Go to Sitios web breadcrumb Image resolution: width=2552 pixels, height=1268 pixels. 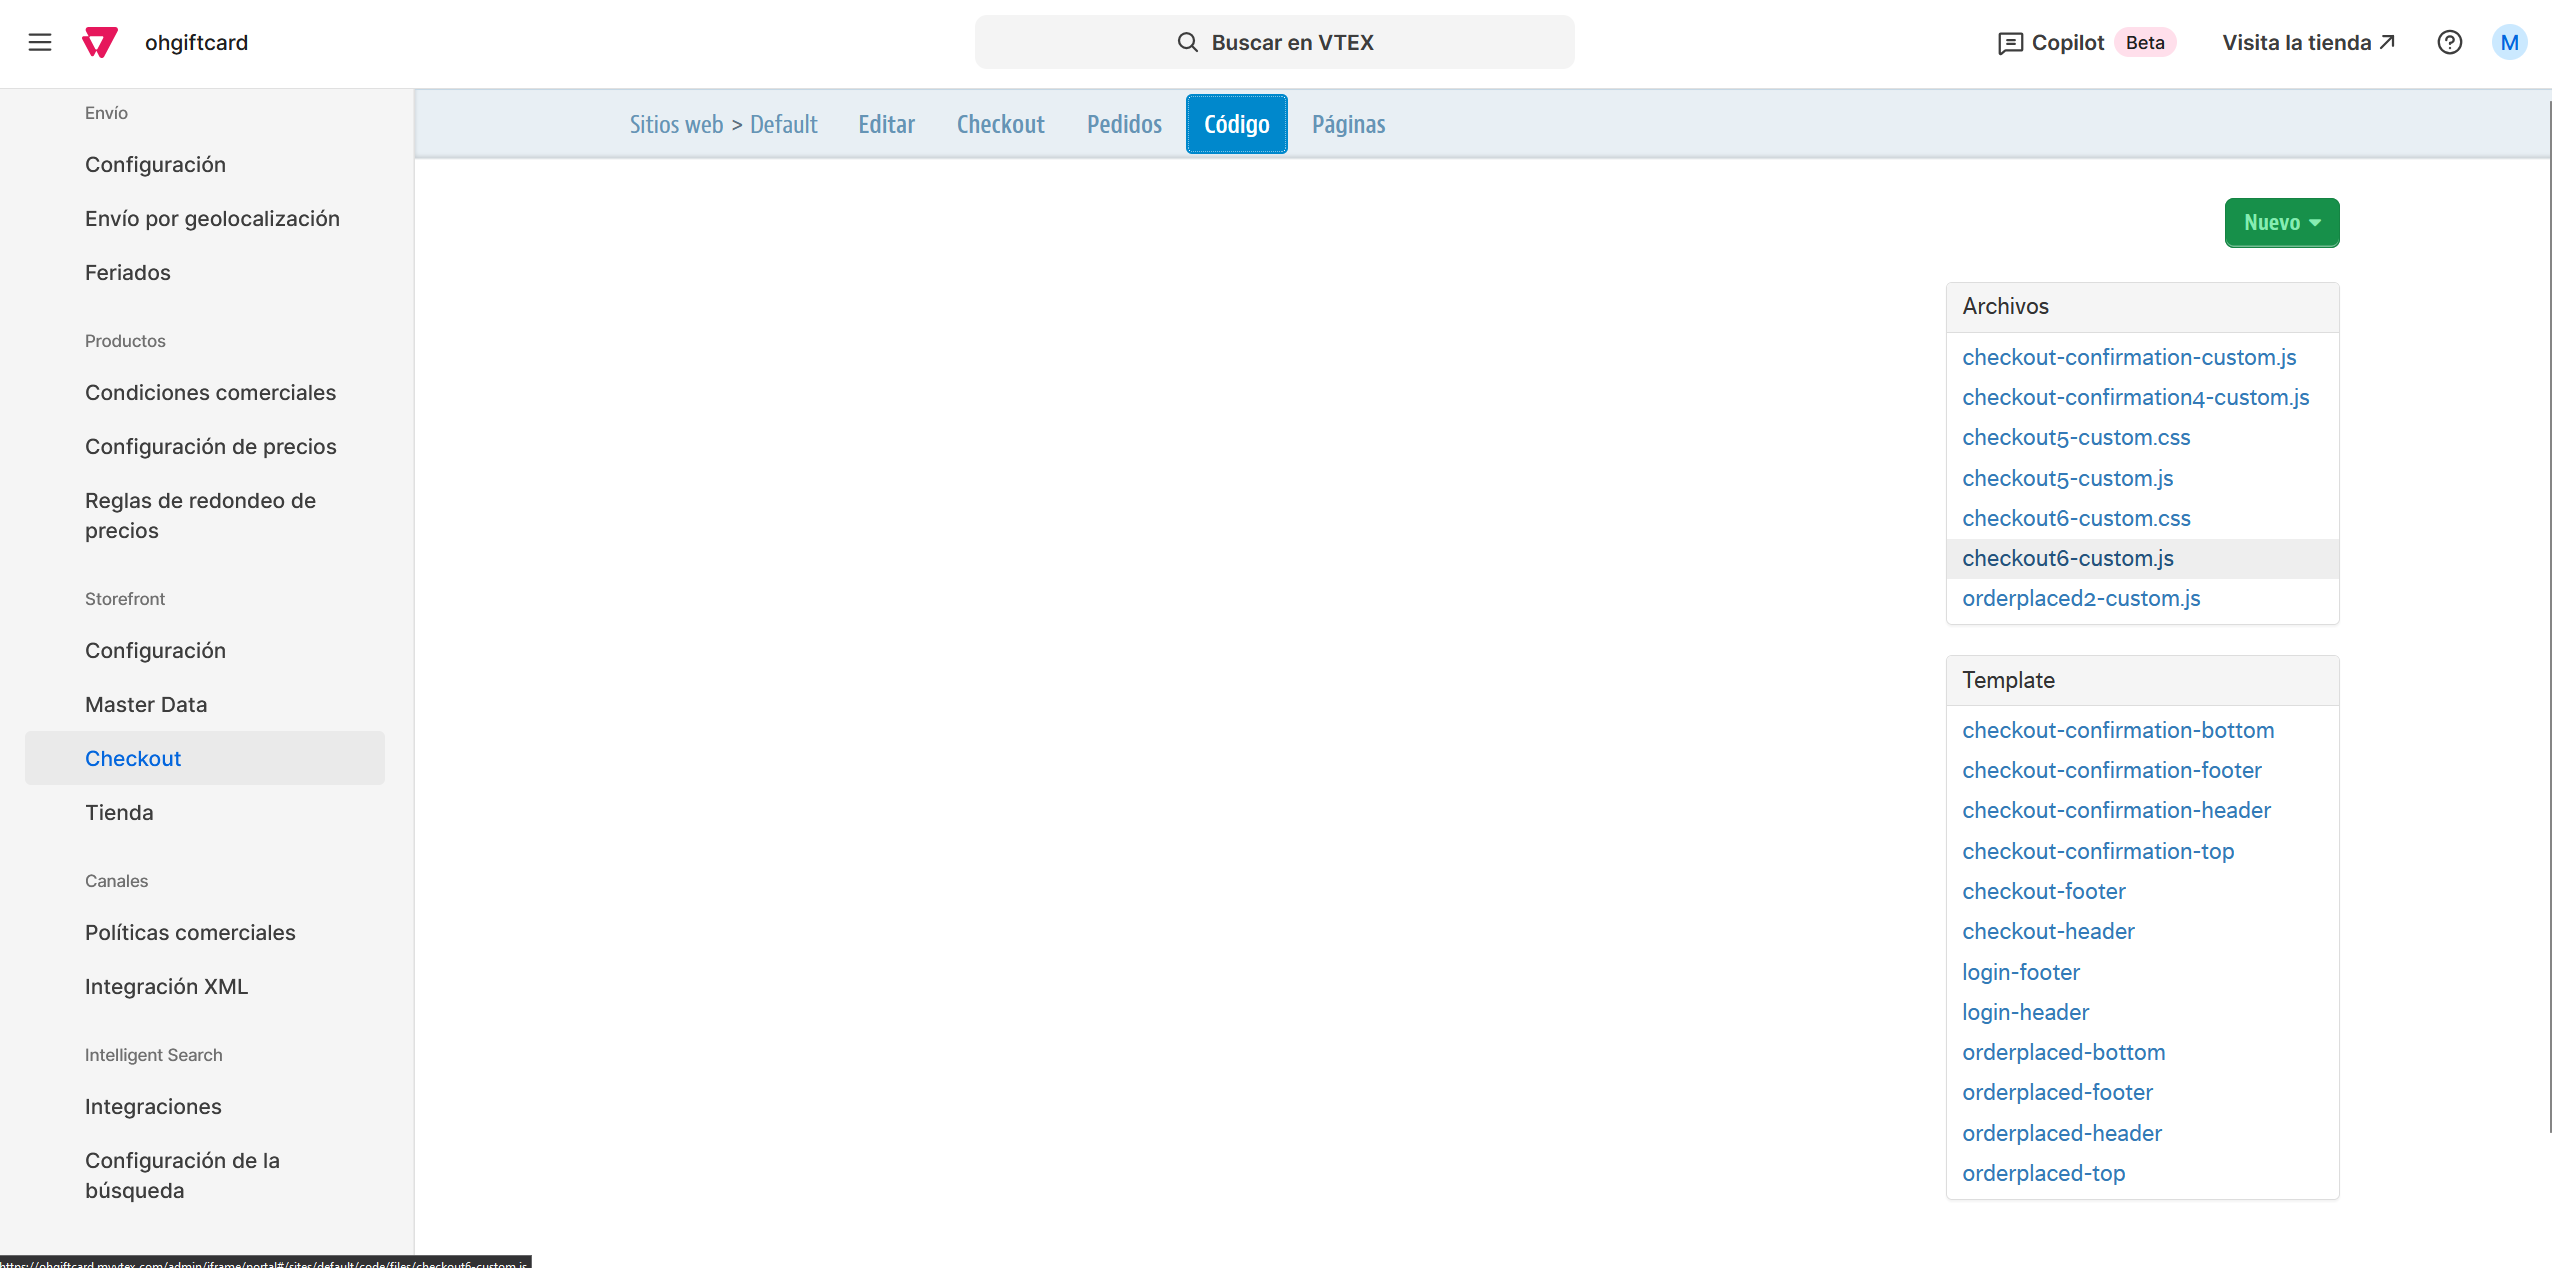point(676,124)
